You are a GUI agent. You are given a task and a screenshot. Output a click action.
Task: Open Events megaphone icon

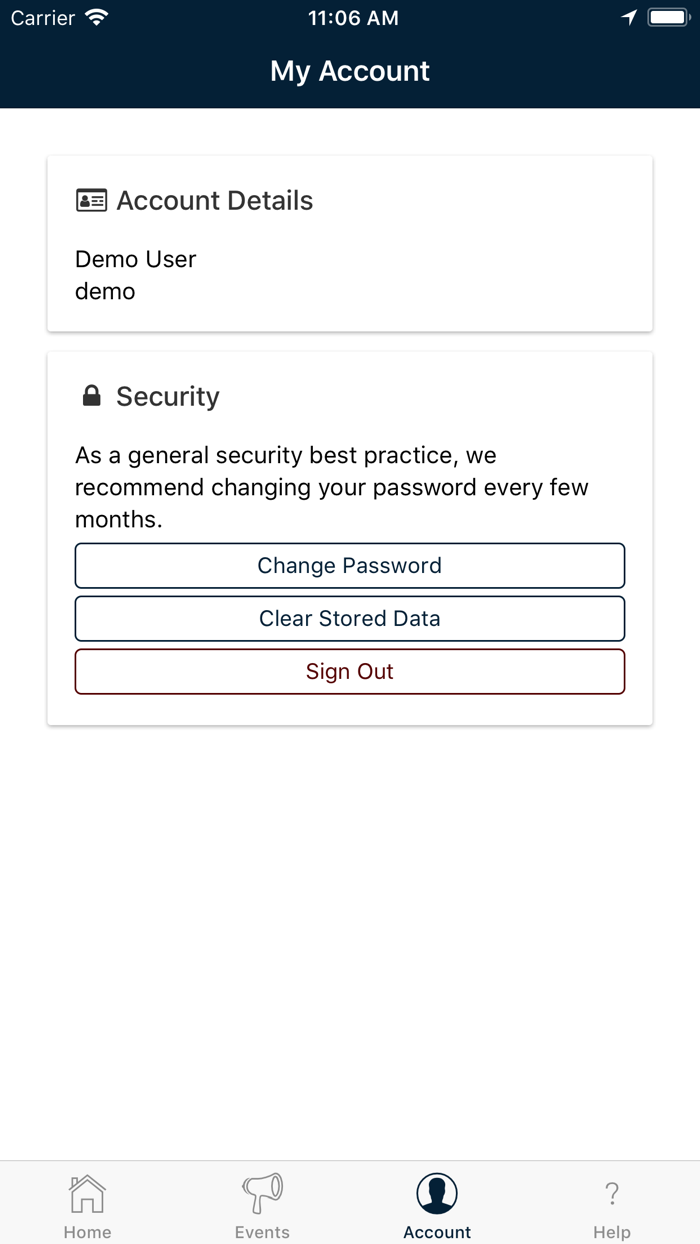tap(262, 1192)
